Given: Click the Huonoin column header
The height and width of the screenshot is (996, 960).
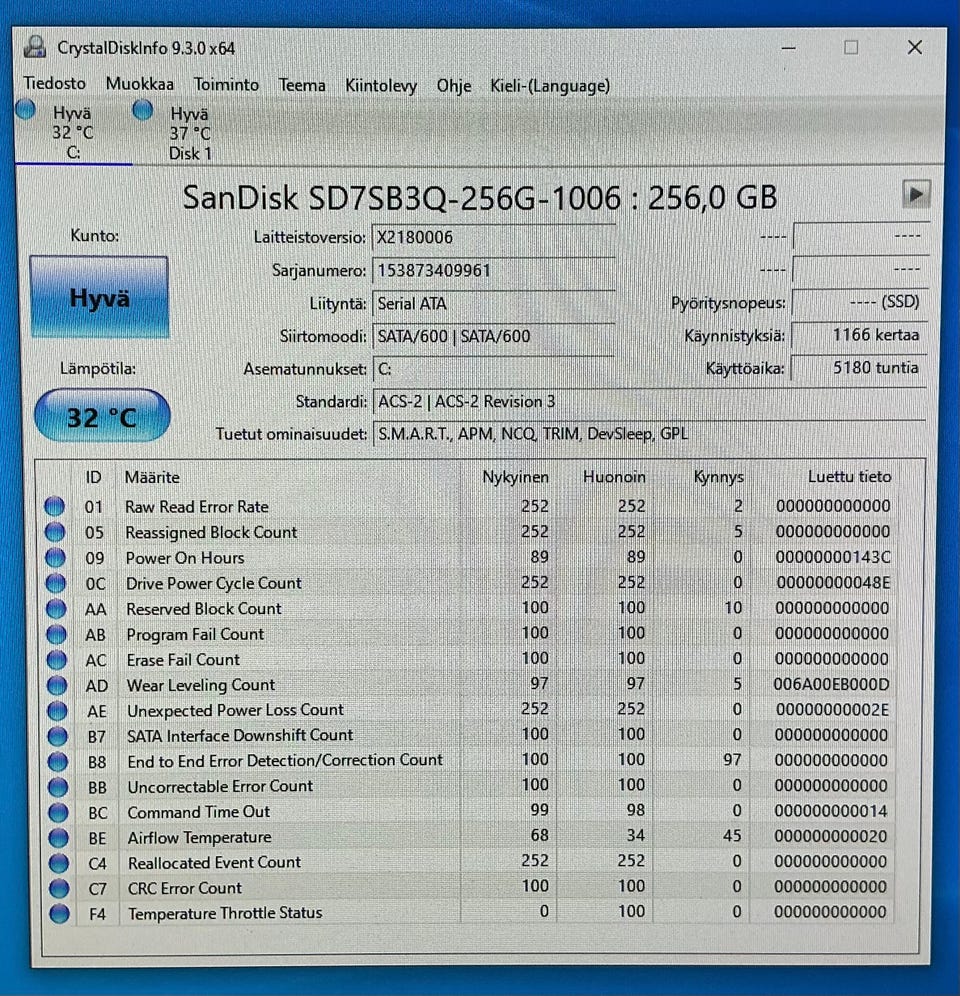Looking at the screenshot, I should (614, 477).
